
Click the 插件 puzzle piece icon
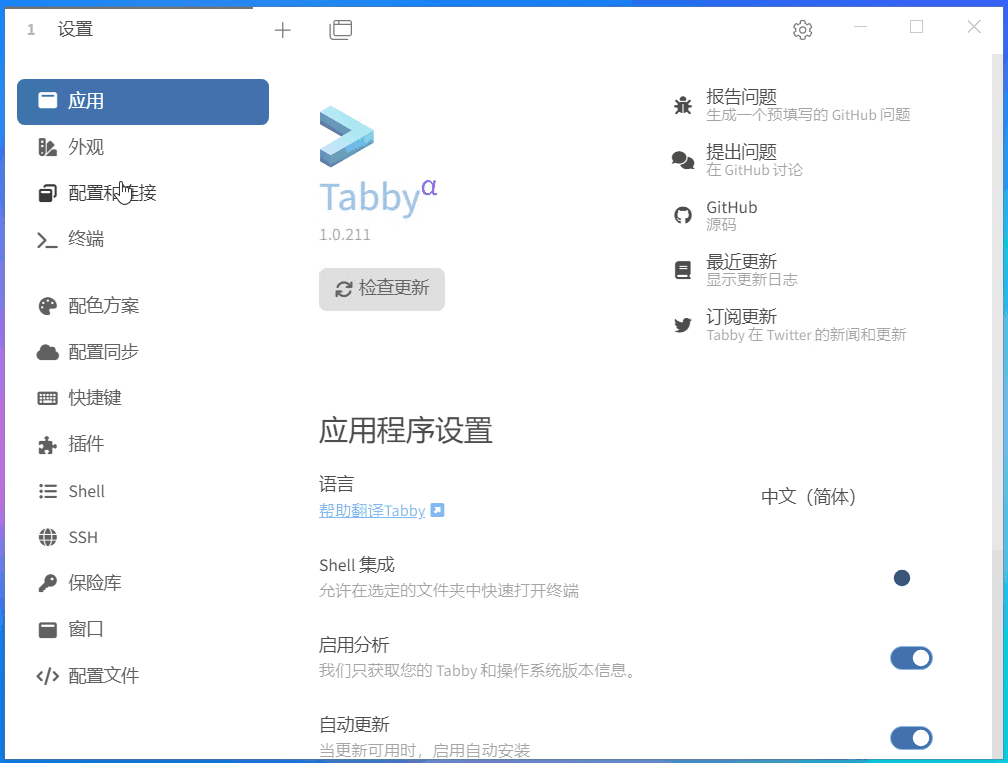(x=47, y=444)
